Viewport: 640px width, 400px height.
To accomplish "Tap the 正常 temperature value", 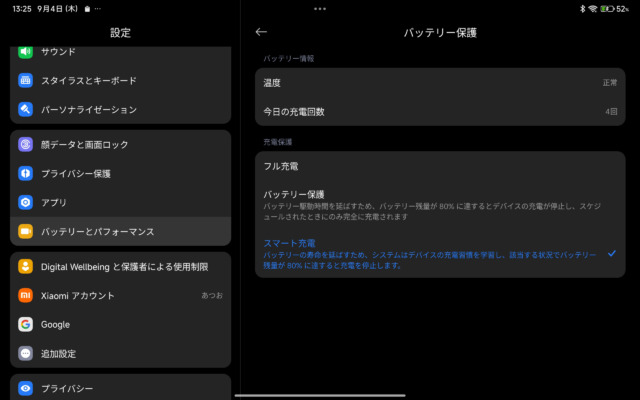I will pyautogui.click(x=610, y=83).
